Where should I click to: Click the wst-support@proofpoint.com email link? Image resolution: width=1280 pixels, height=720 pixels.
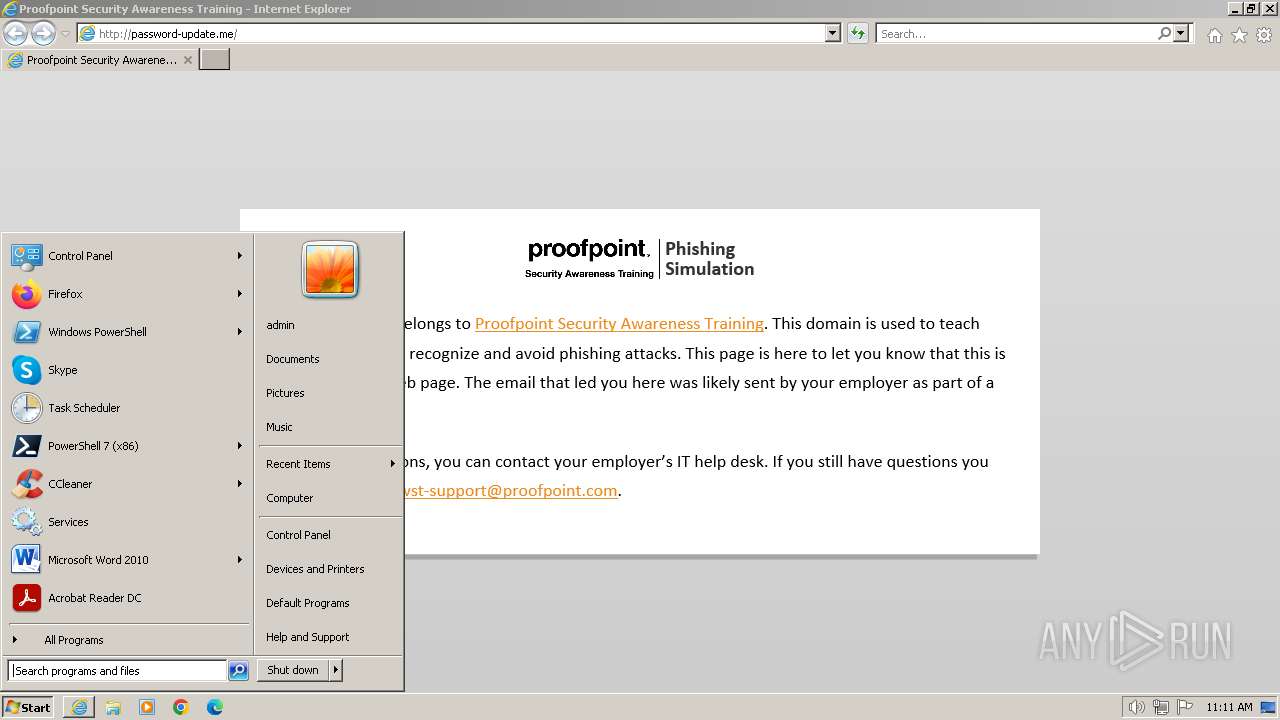[x=510, y=490]
